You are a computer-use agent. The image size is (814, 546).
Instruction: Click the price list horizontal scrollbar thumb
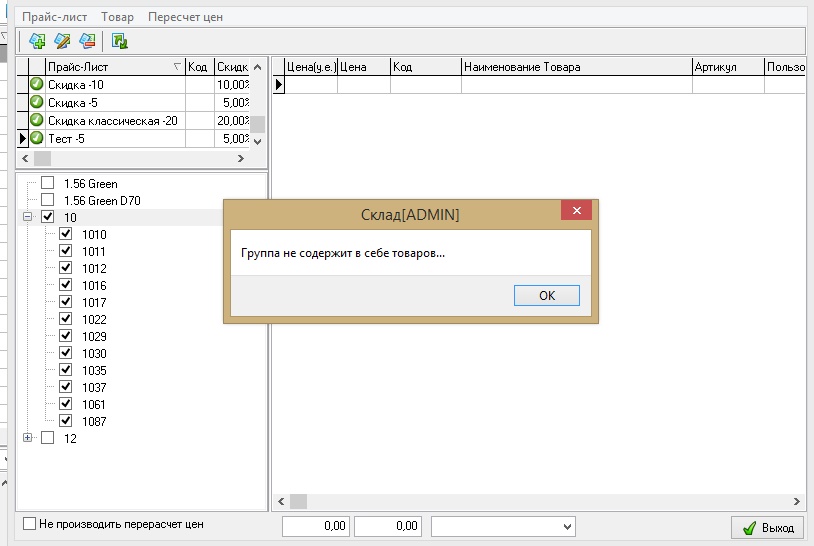(x=42, y=159)
